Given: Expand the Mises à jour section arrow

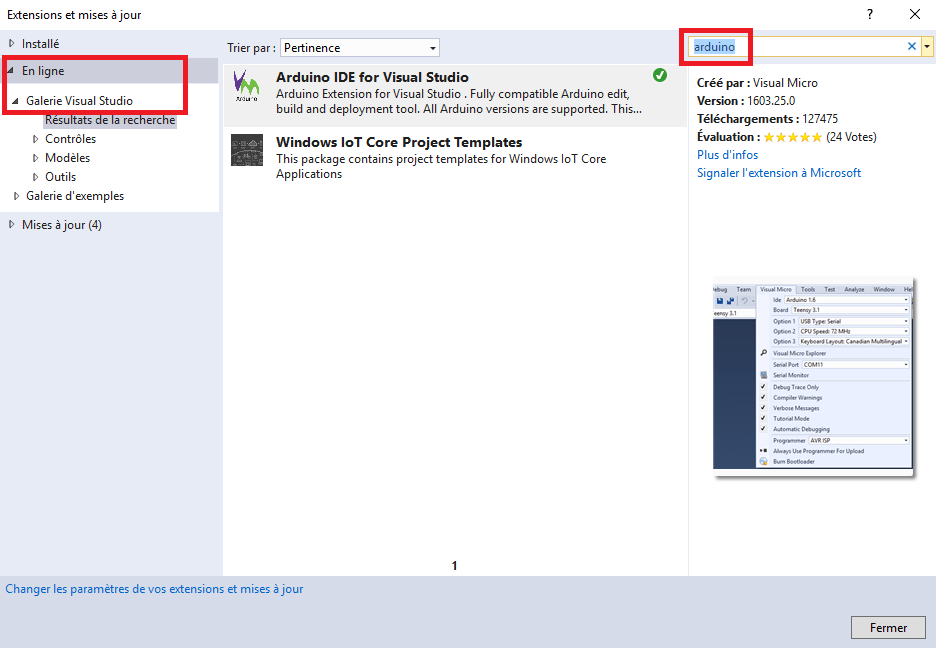Looking at the screenshot, I should pyautogui.click(x=11, y=225).
